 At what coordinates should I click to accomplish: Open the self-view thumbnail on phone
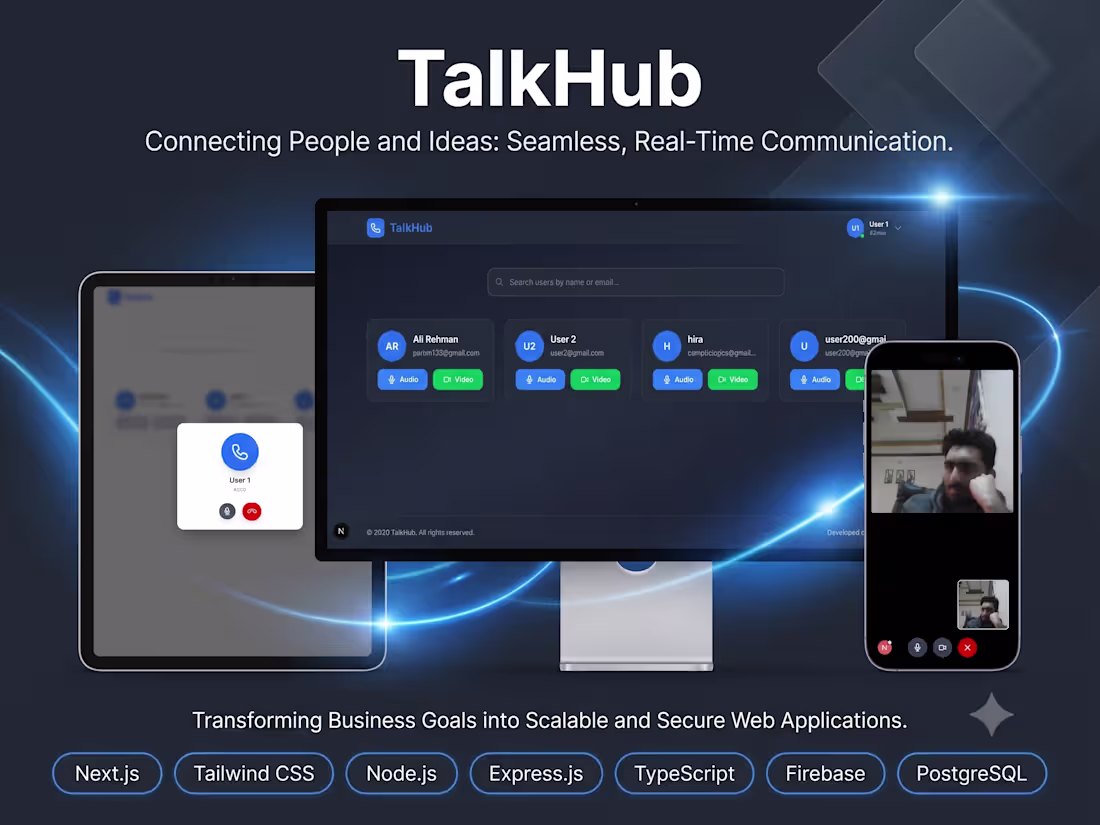coord(983,604)
